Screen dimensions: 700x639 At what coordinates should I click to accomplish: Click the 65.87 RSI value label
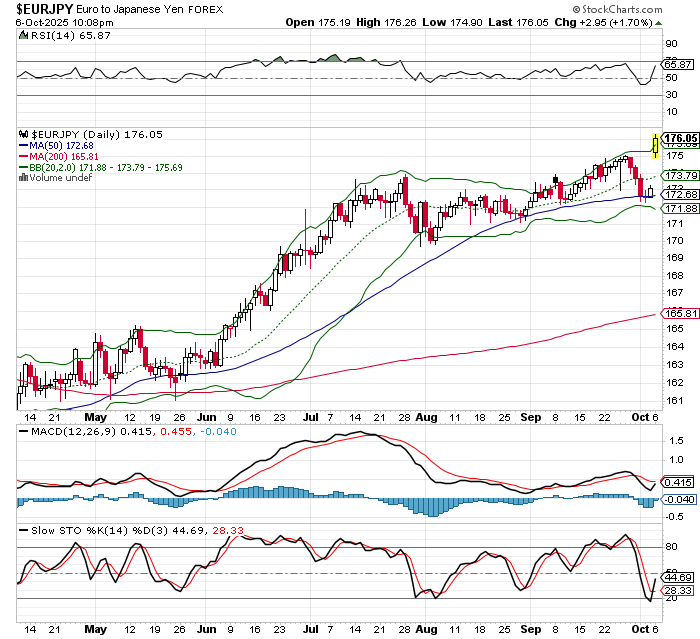[x=679, y=64]
